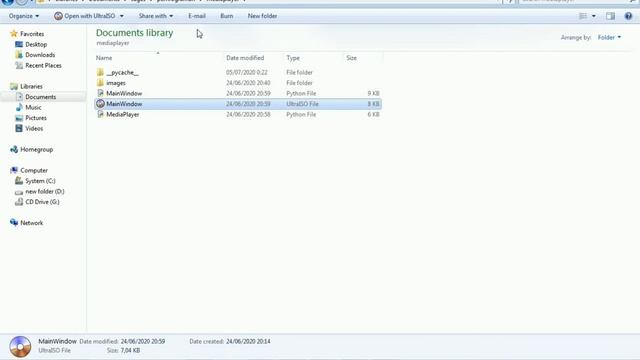The width and height of the screenshot is (640, 360).
Task: Open Downloads in Favorites
Action: pyautogui.click(x=40, y=55)
